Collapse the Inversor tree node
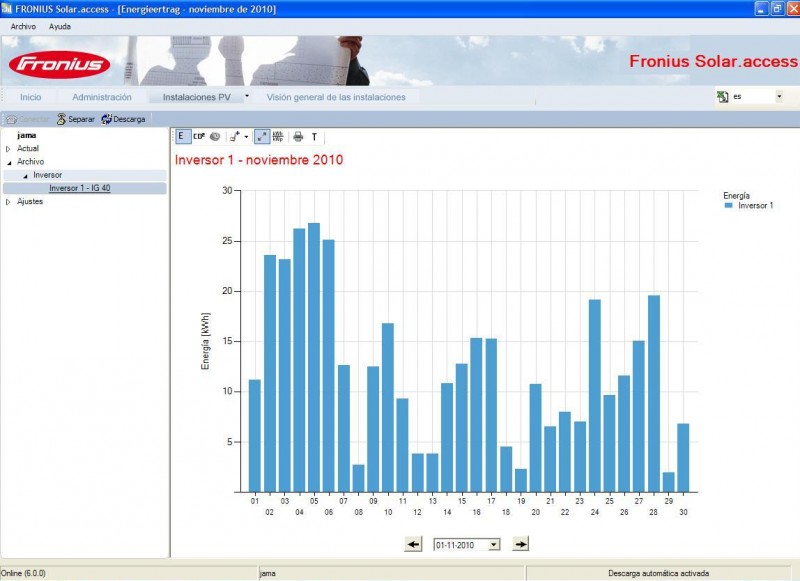Viewport: 800px width, 581px height. point(25,176)
